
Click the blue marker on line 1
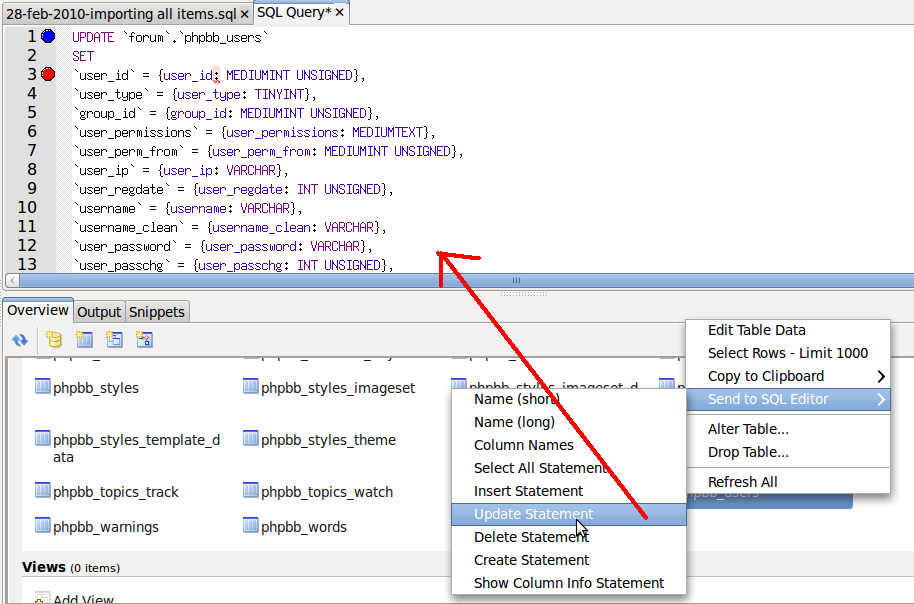click(48, 36)
